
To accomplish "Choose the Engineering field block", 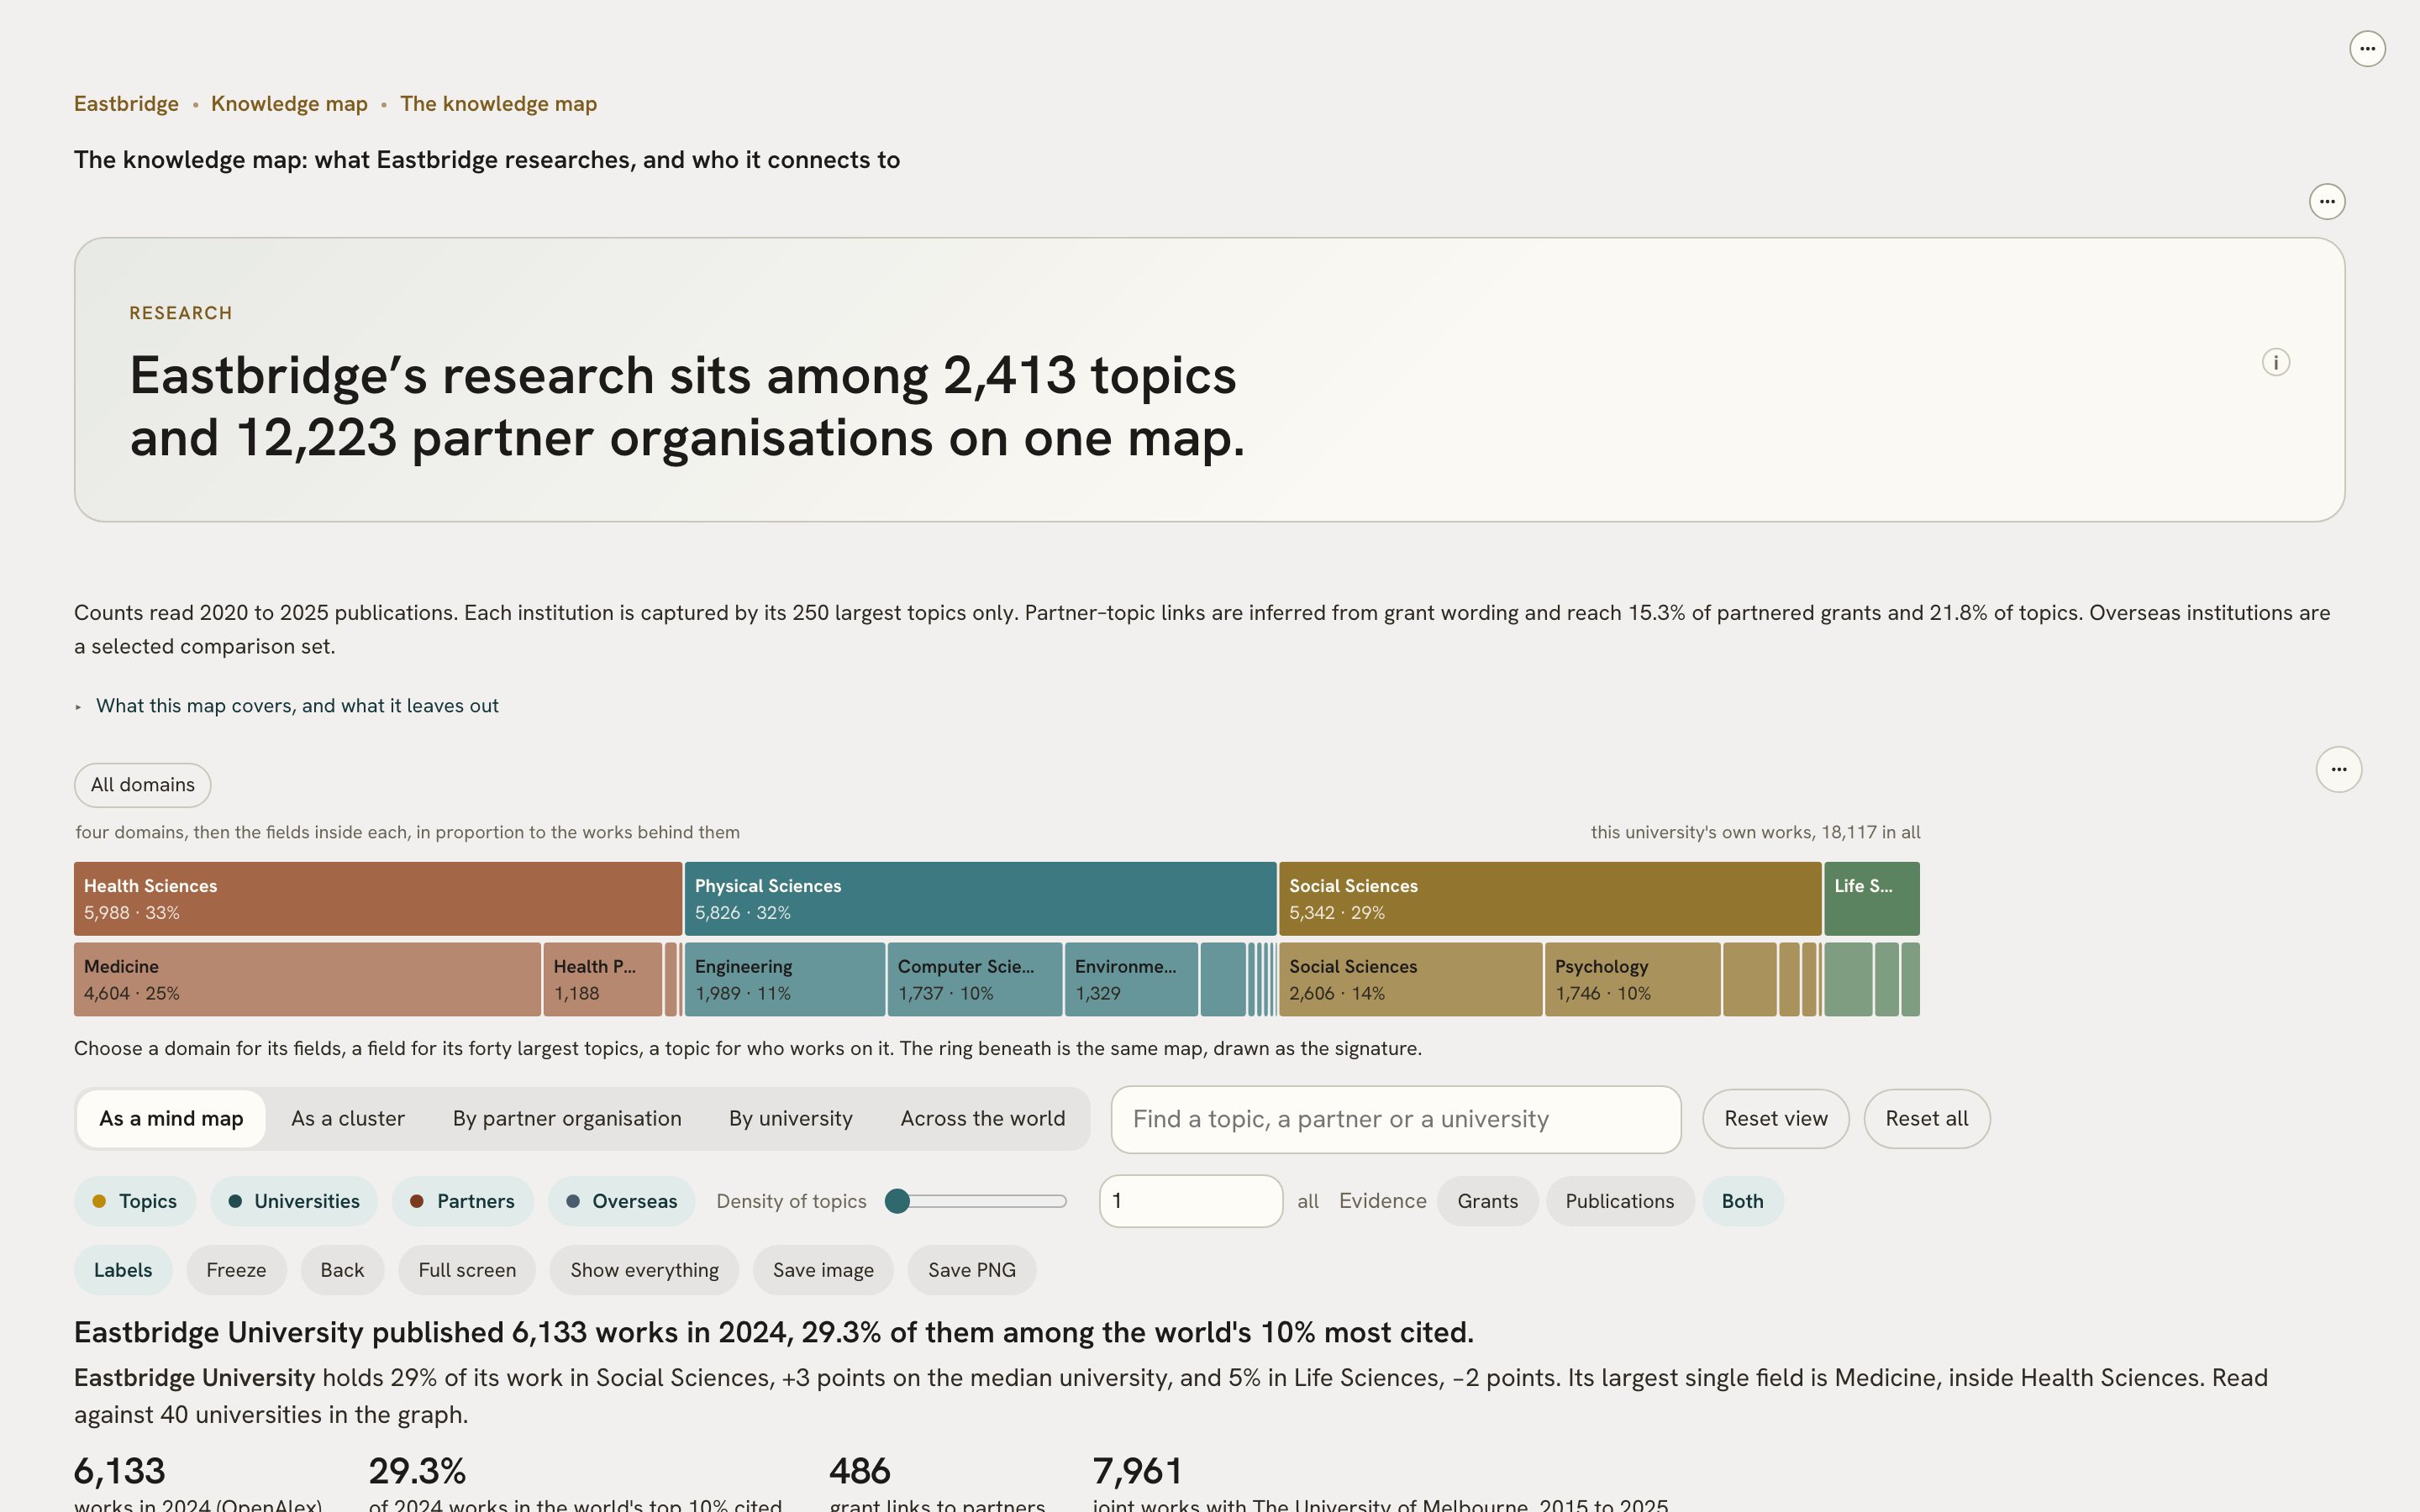I will [785, 980].
